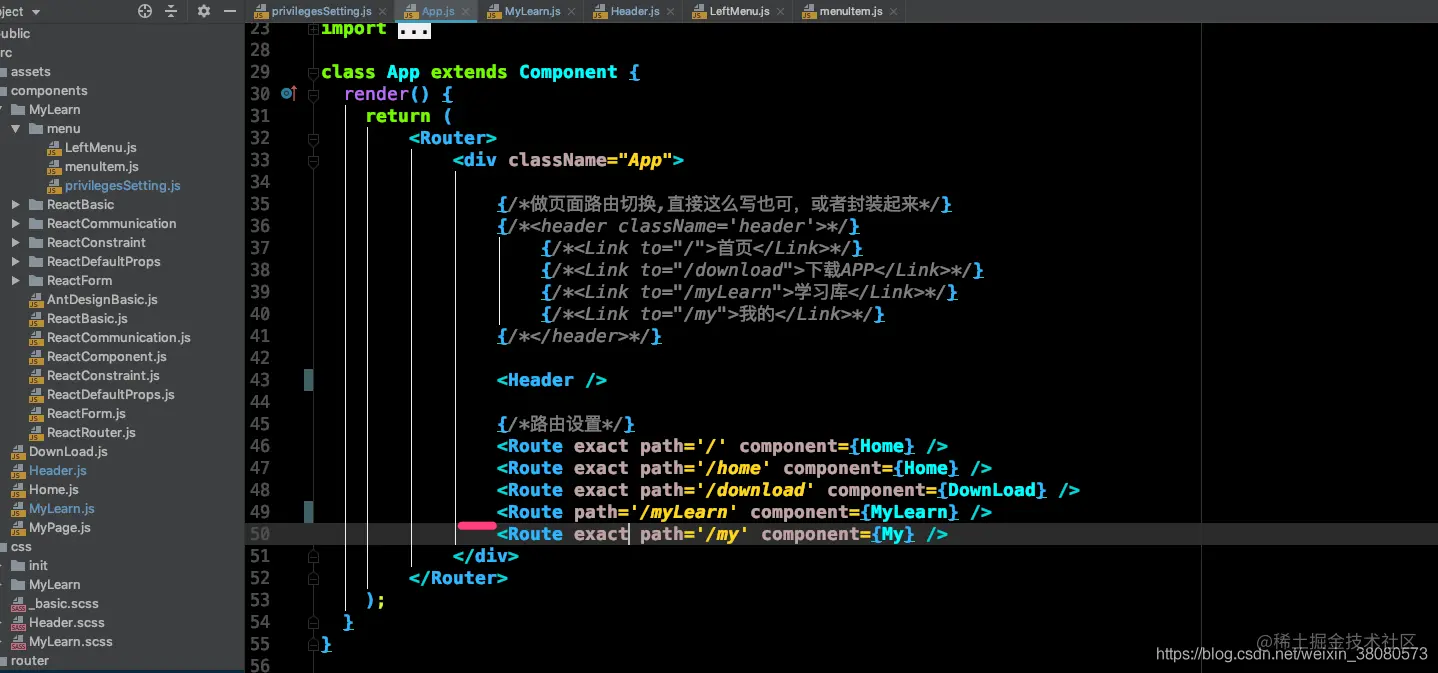Select the router folder
This screenshot has width=1438, height=673.
29,661
